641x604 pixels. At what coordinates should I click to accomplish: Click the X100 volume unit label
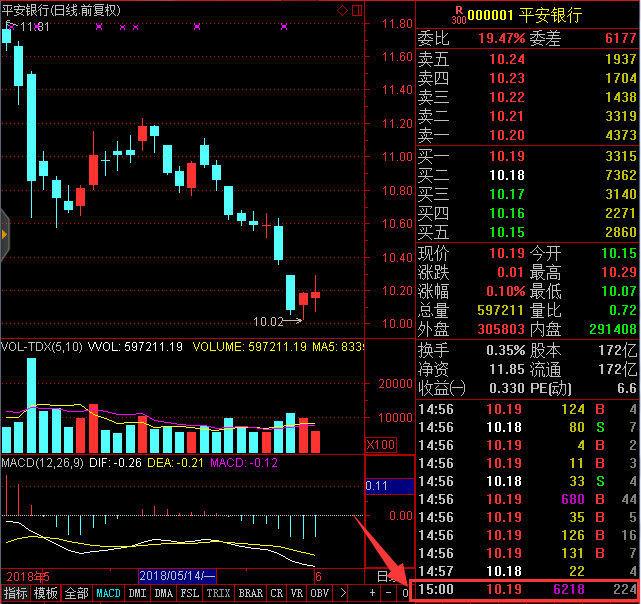(381, 445)
